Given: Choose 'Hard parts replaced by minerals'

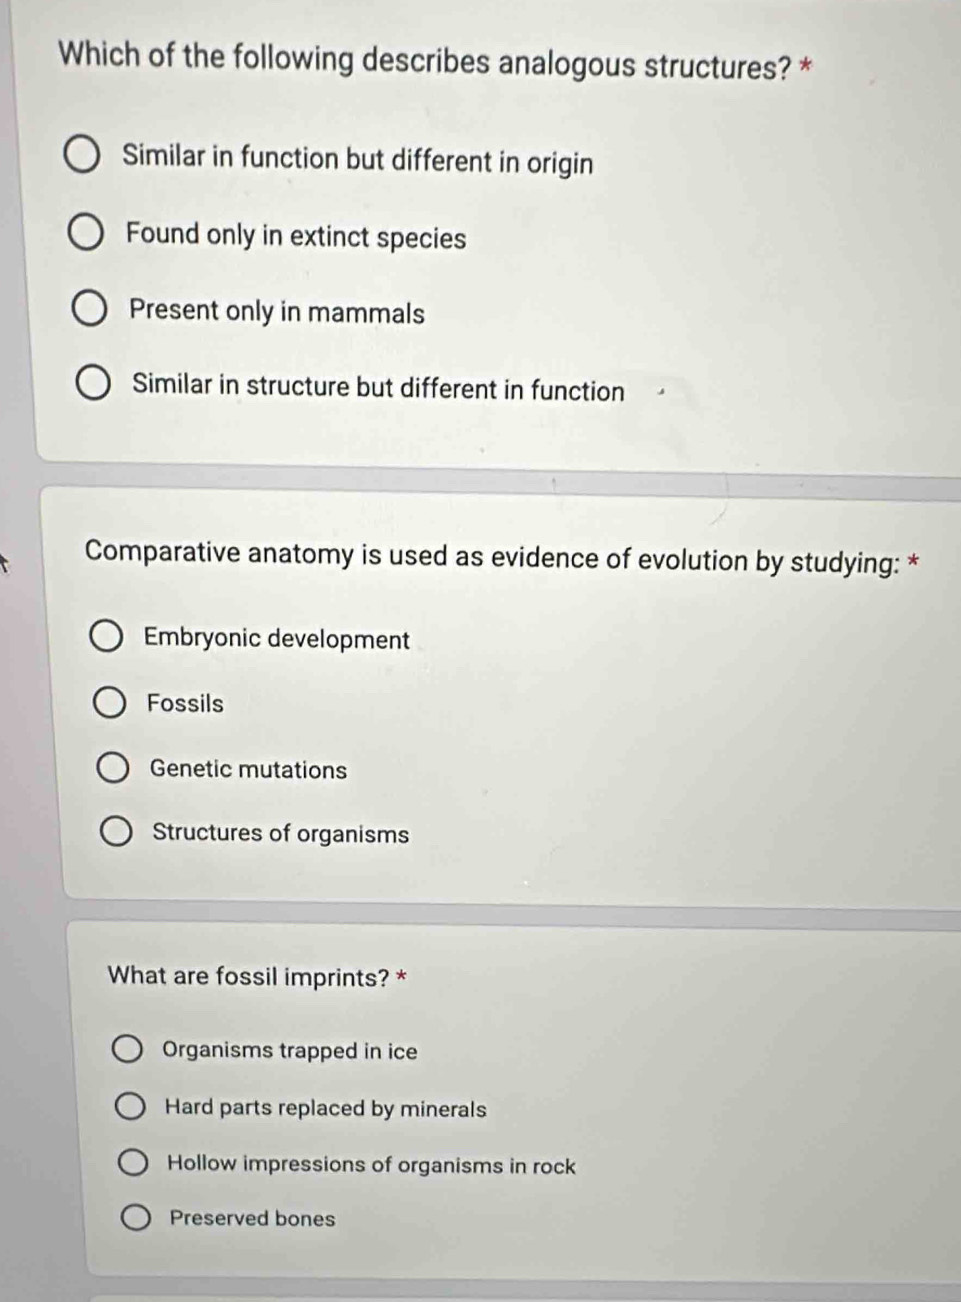Looking at the screenshot, I should tap(130, 1106).
